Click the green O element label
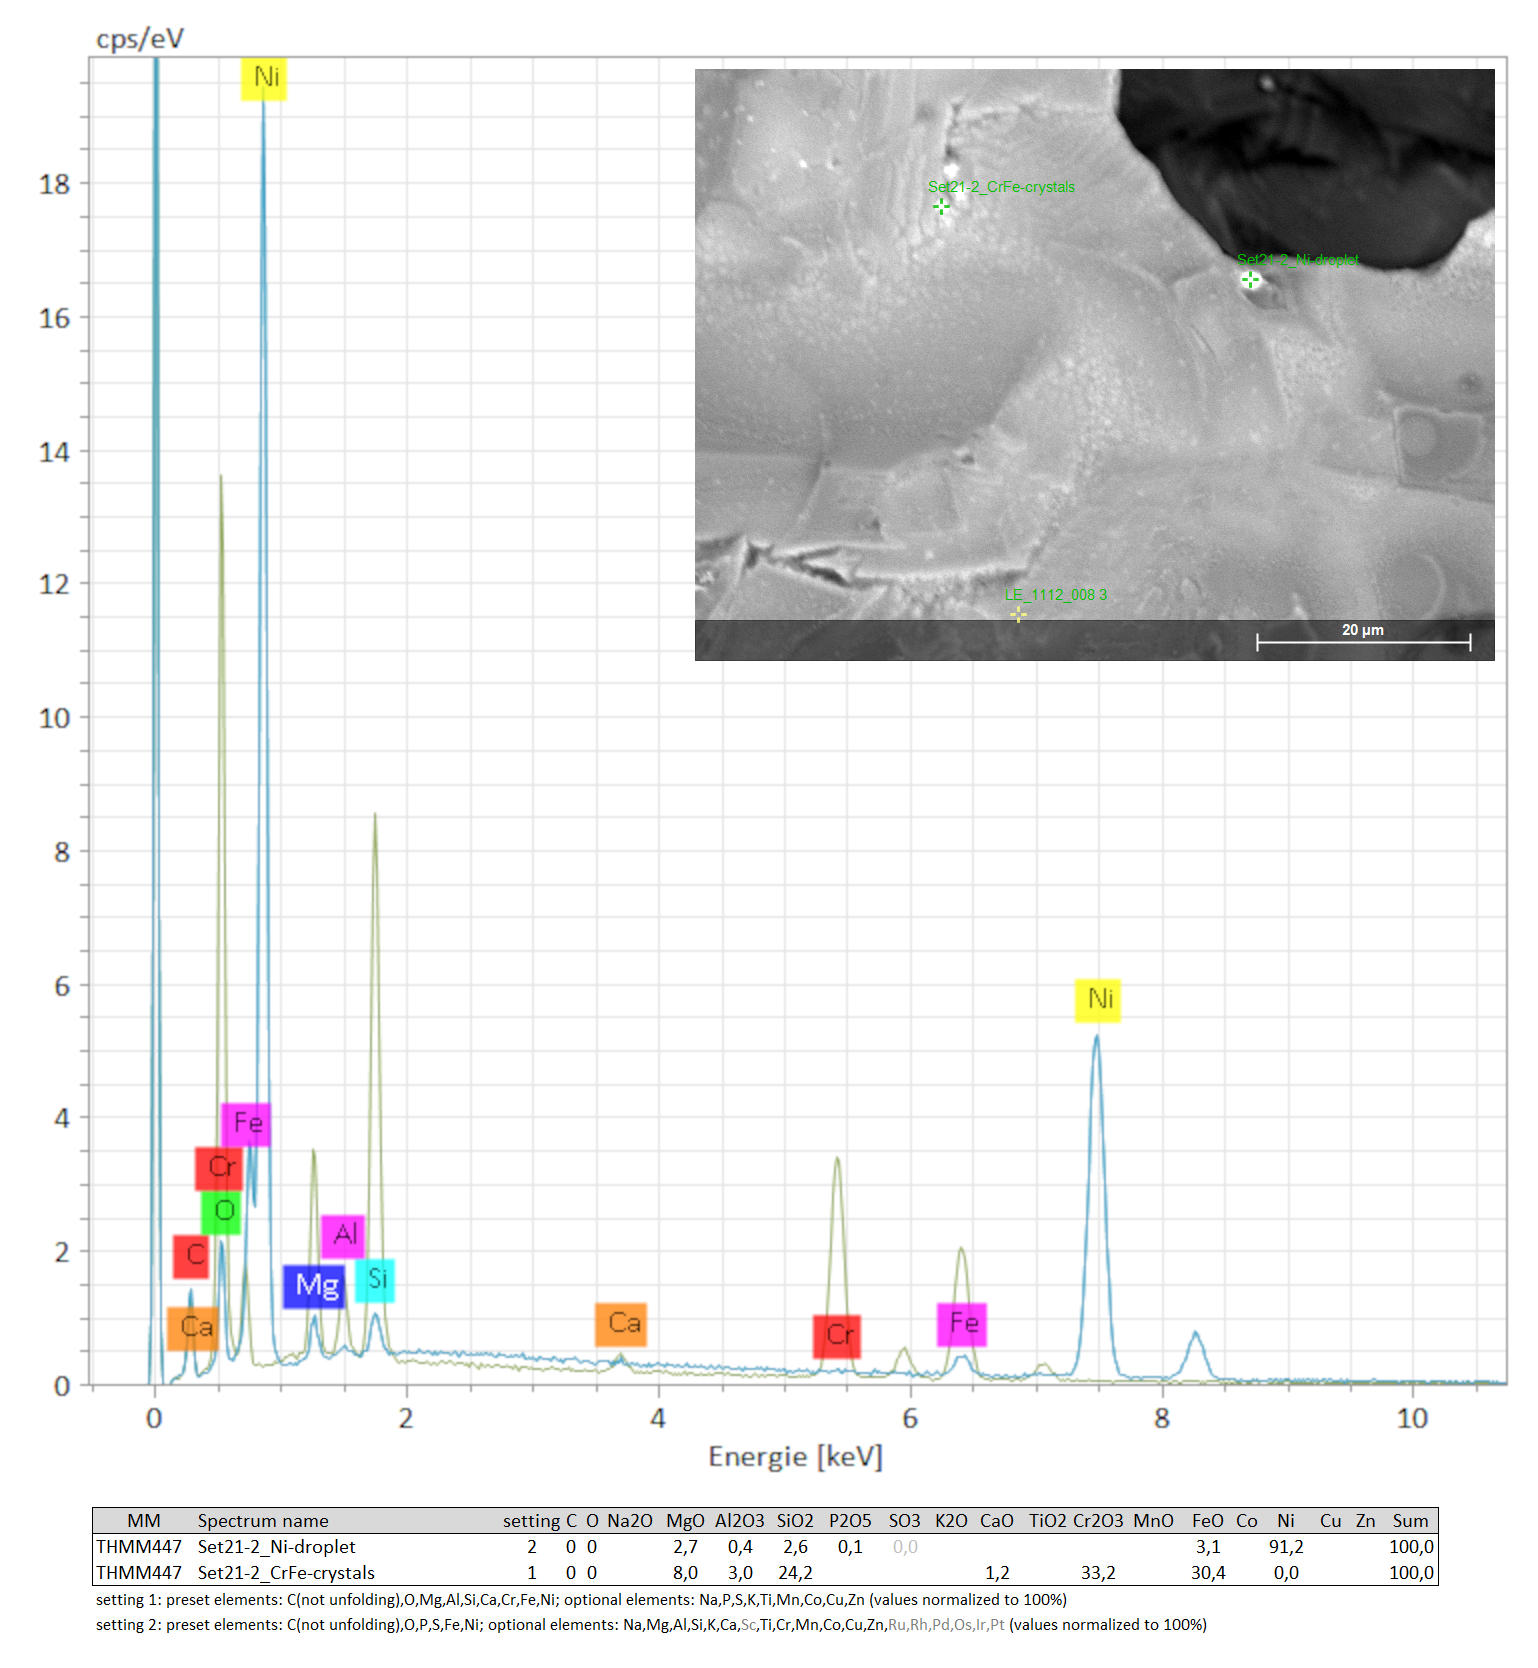Image resolution: width=1538 pixels, height=1668 pixels. point(222,1212)
